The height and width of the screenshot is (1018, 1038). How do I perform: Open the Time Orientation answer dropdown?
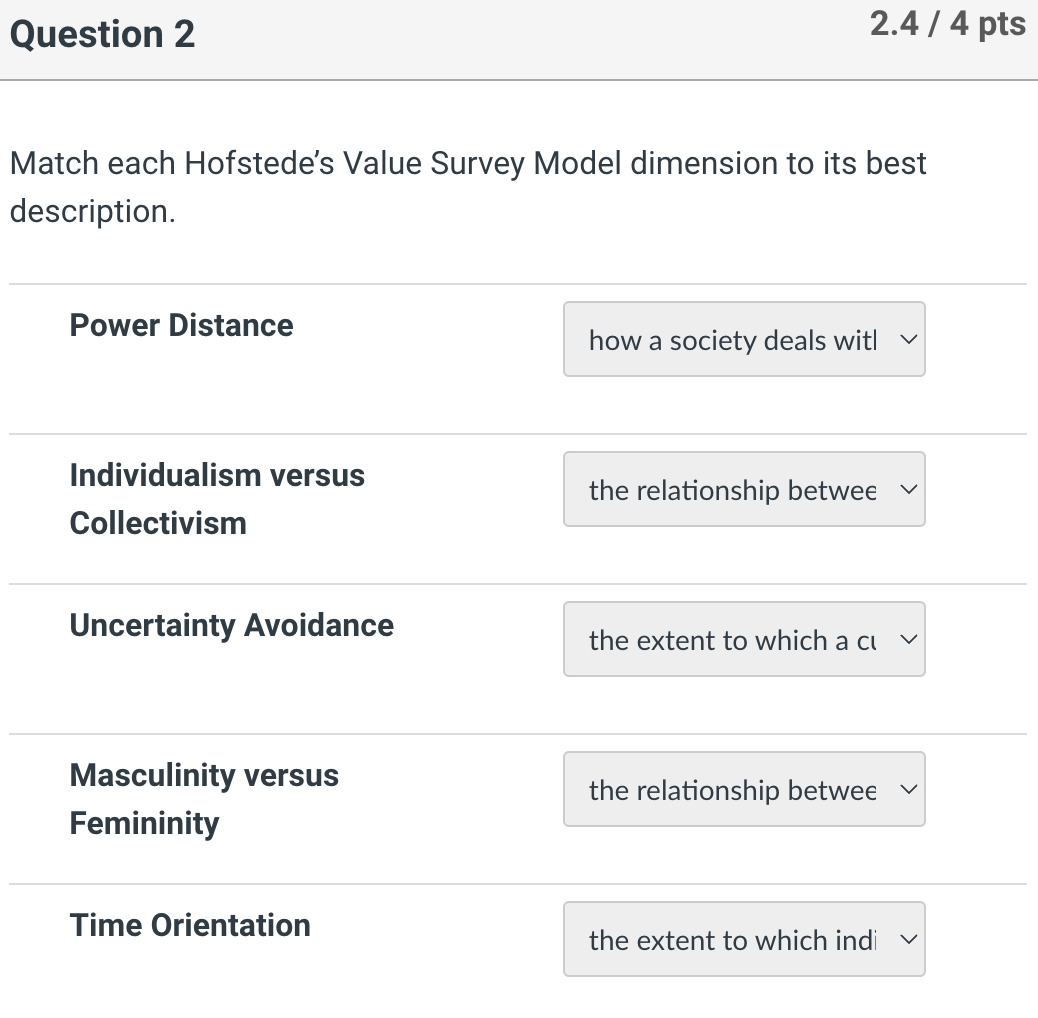(x=744, y=939)
